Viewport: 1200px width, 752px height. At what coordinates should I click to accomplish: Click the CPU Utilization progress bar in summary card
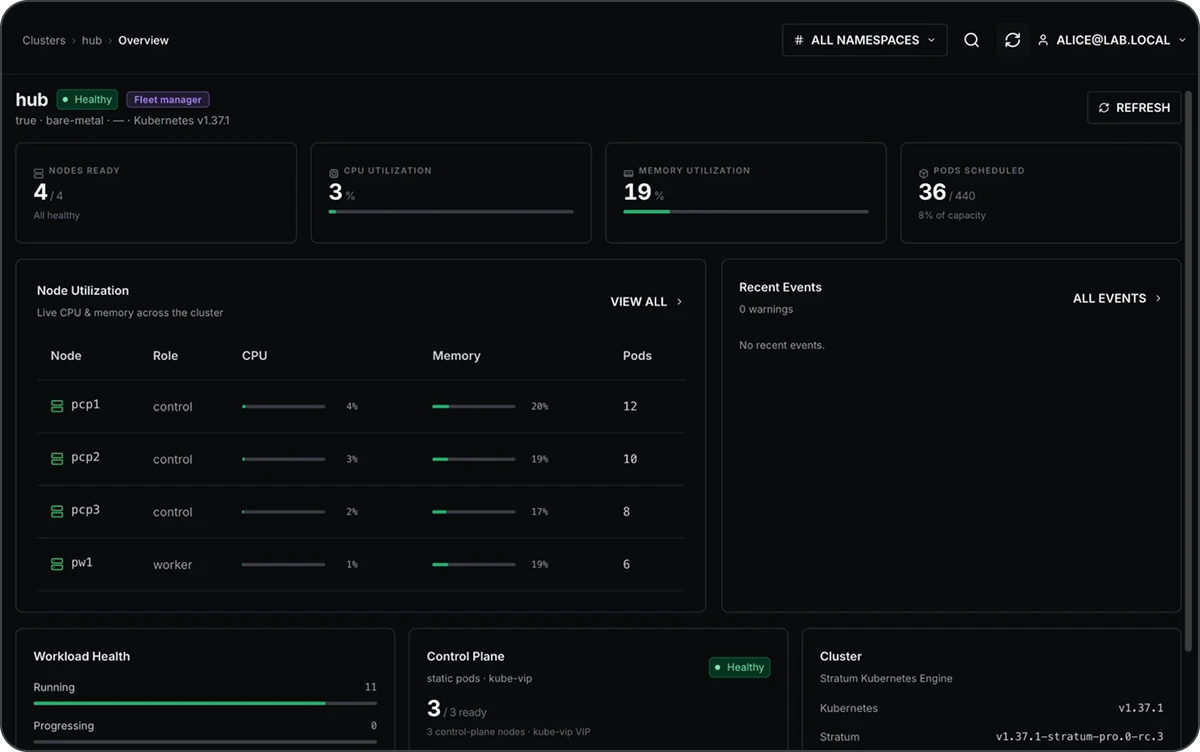tap(451, 211)
